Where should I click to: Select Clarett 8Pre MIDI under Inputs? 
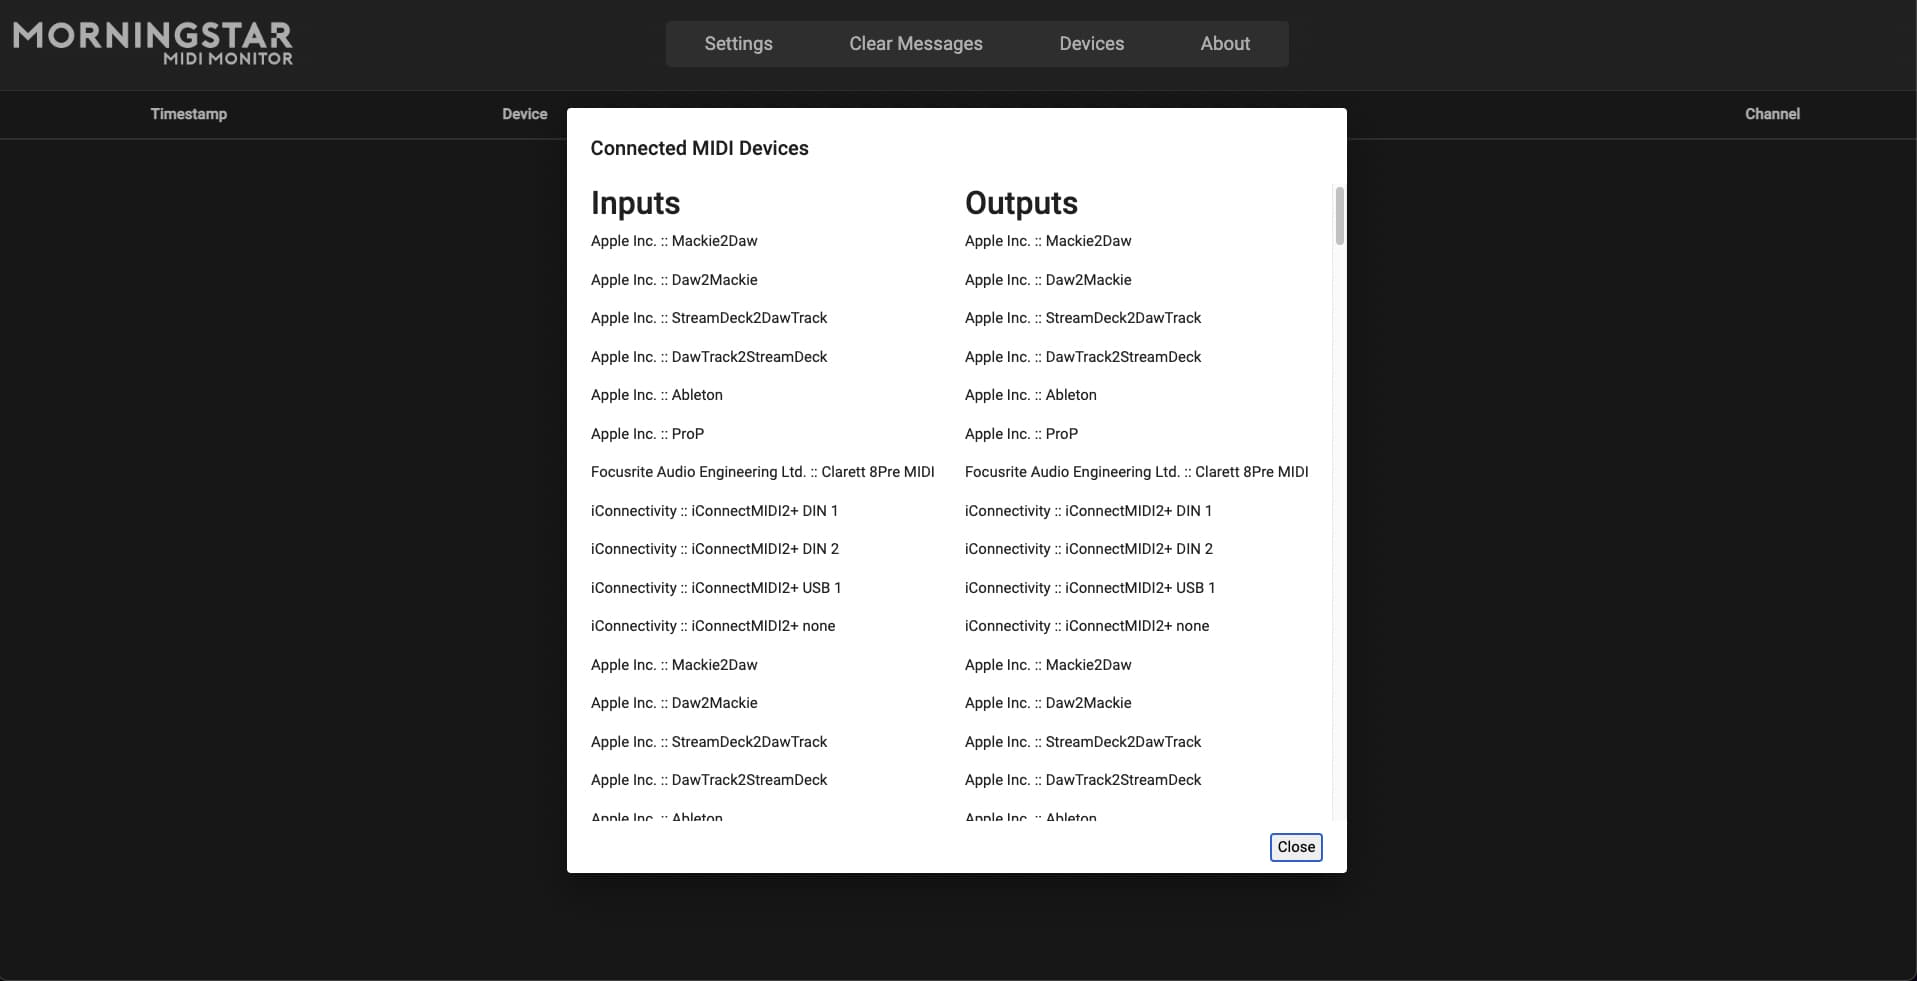point(763,472)
